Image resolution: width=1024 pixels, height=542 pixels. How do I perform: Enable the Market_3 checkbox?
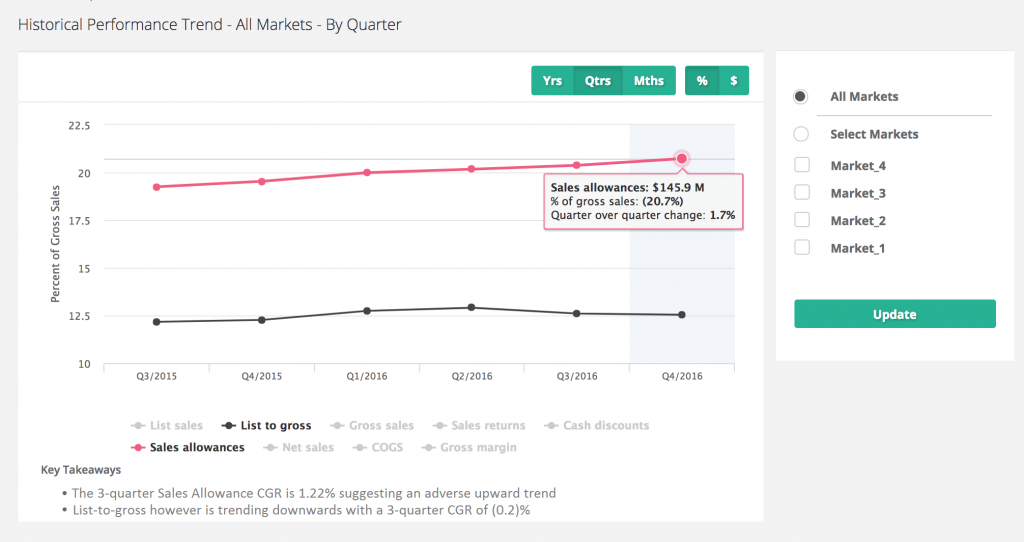coord(802,193)
